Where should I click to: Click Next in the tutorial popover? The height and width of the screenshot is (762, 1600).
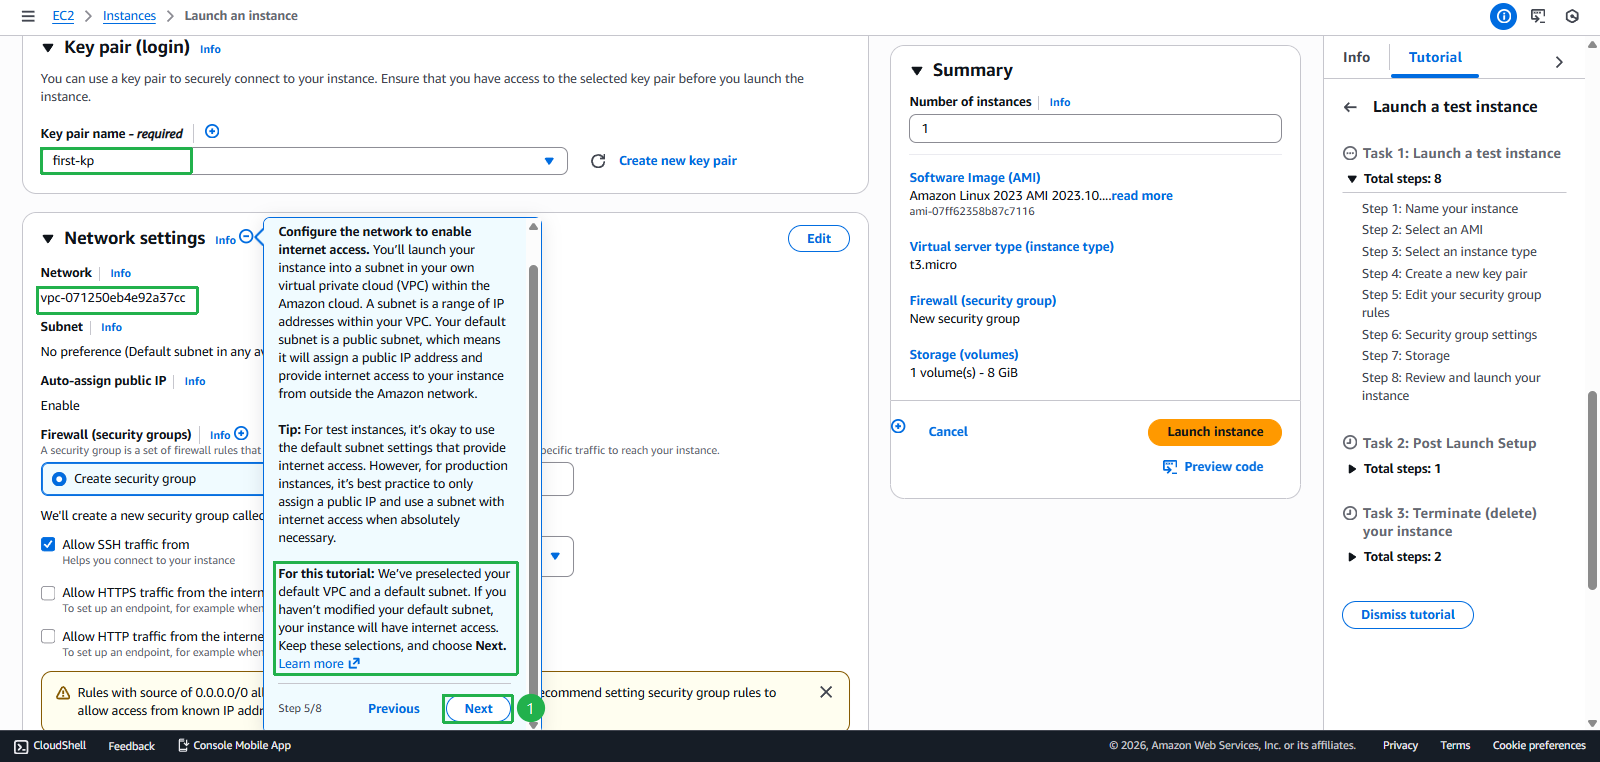point(478,709)
